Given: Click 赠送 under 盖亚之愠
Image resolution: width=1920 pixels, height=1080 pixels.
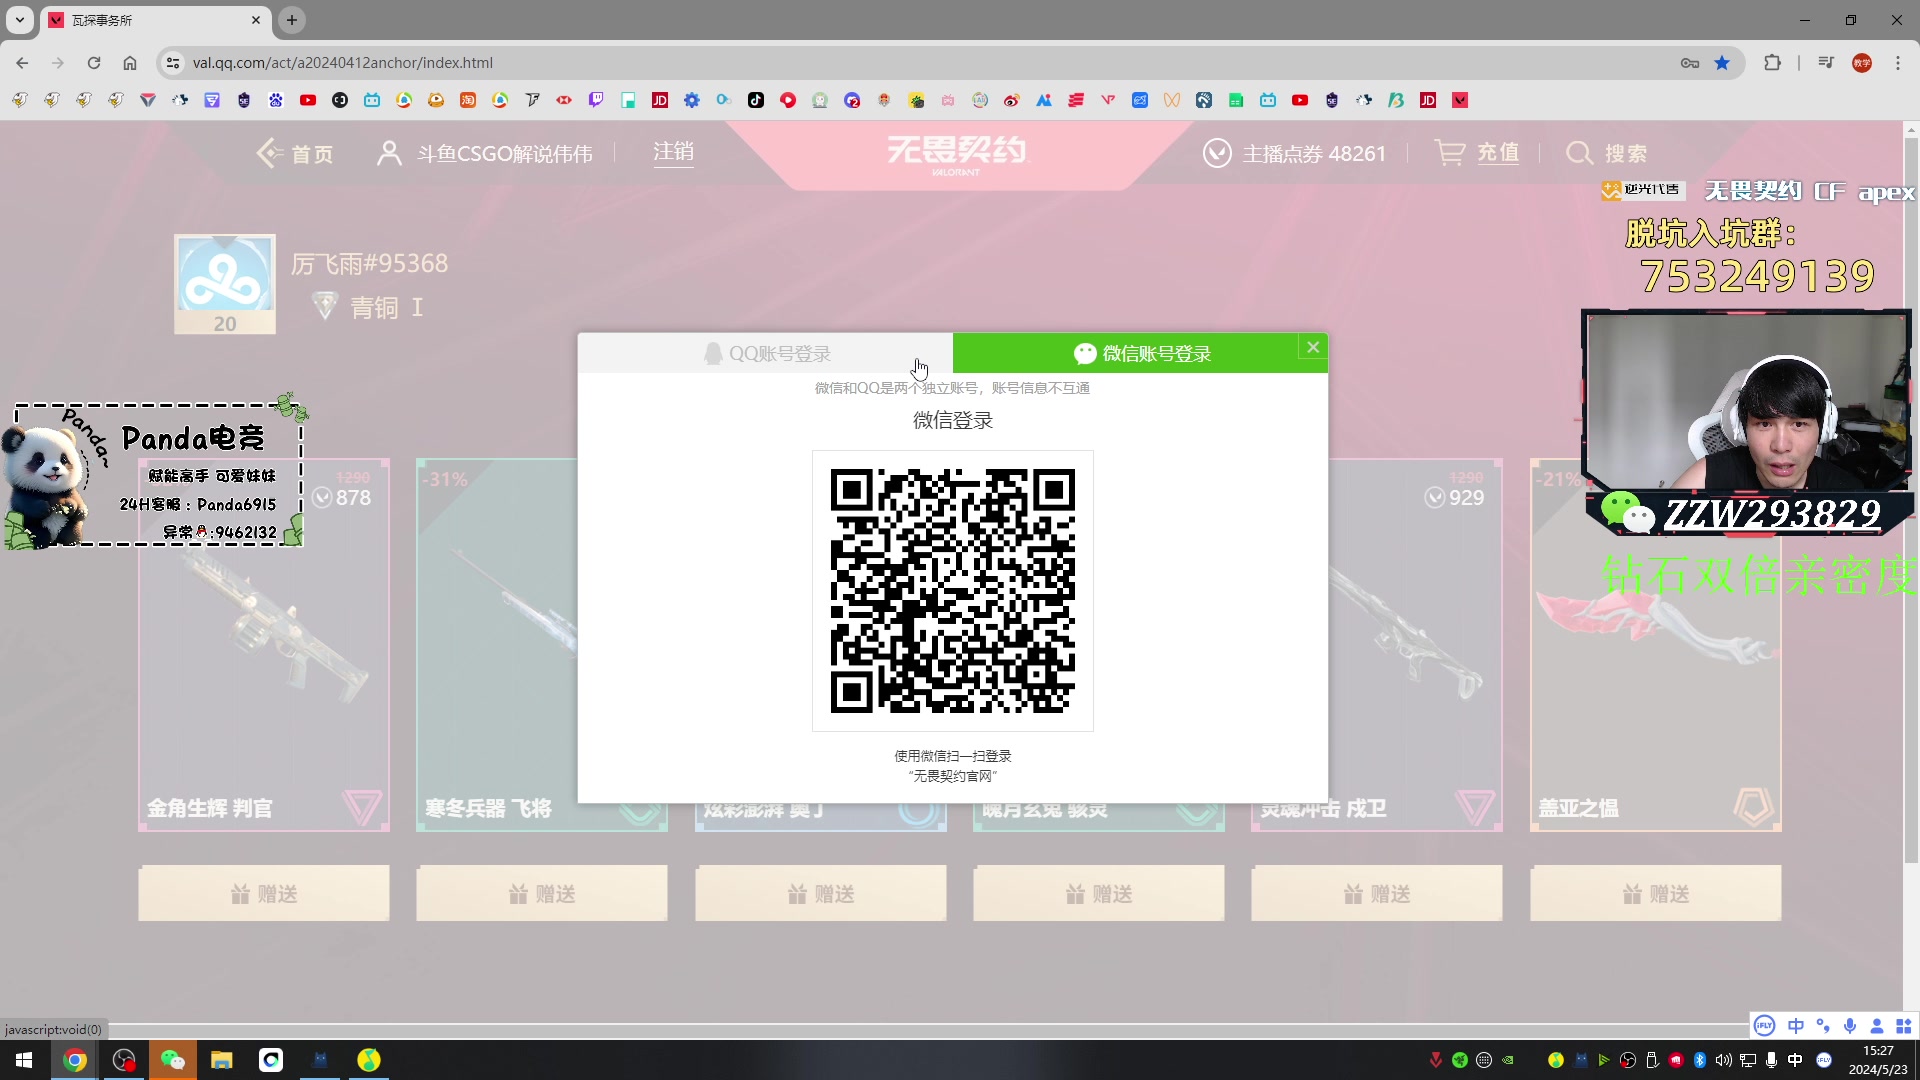Looking at the screenshot, I should 1655,893.
